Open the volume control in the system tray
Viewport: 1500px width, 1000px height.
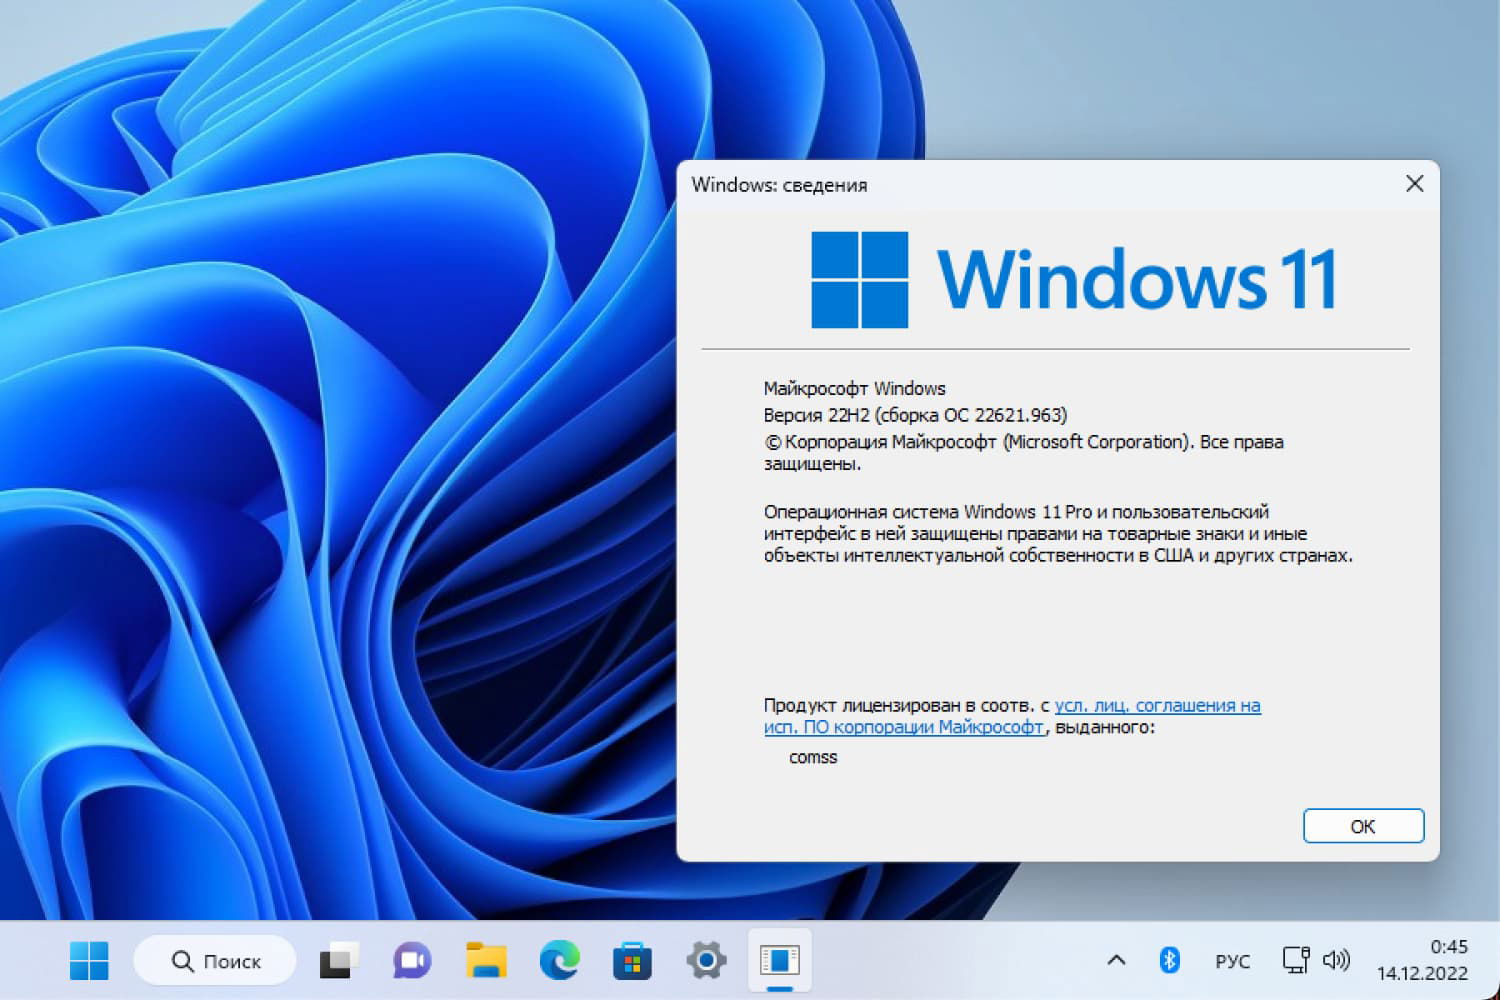click(x=1337, y=960)
